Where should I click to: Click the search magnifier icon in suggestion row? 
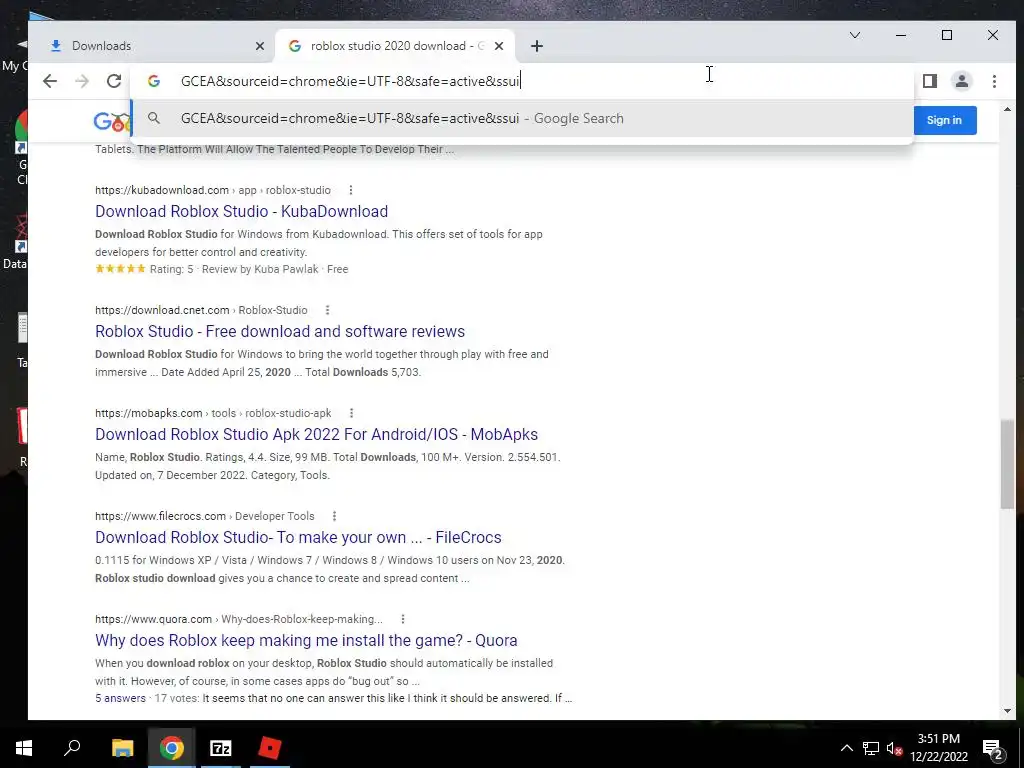pyautogui.click(x=153, y=118)
